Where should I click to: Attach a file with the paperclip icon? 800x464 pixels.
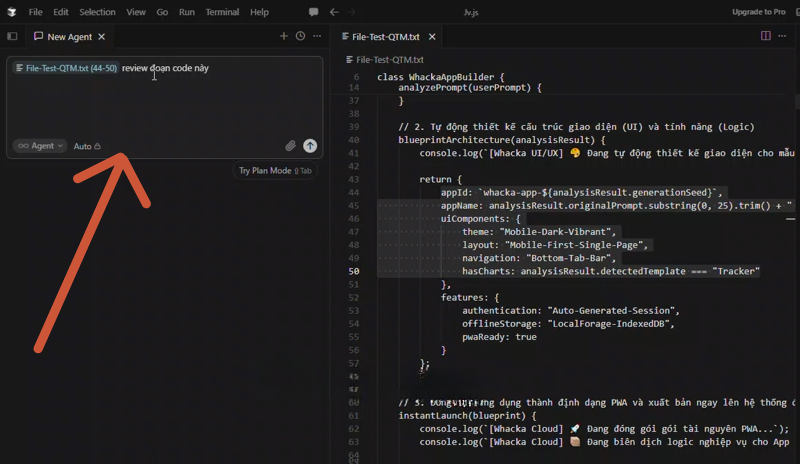point(290,146)
